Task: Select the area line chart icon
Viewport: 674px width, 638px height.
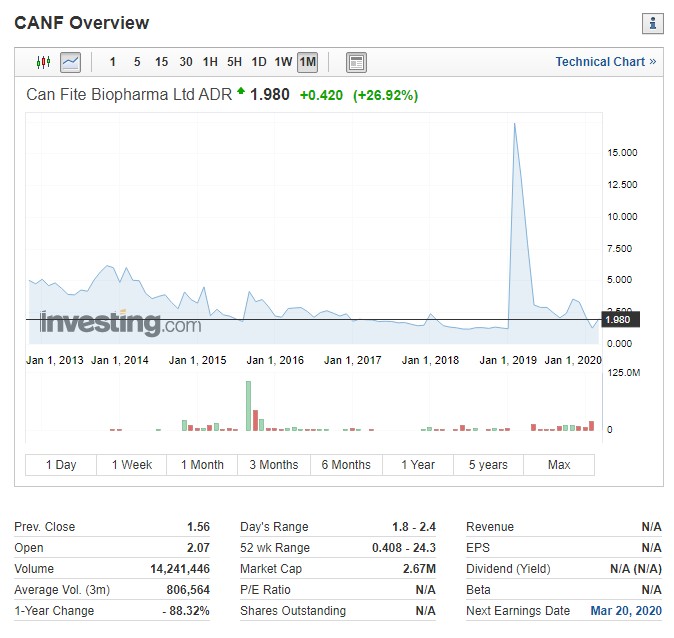Action: pos(70,62)
